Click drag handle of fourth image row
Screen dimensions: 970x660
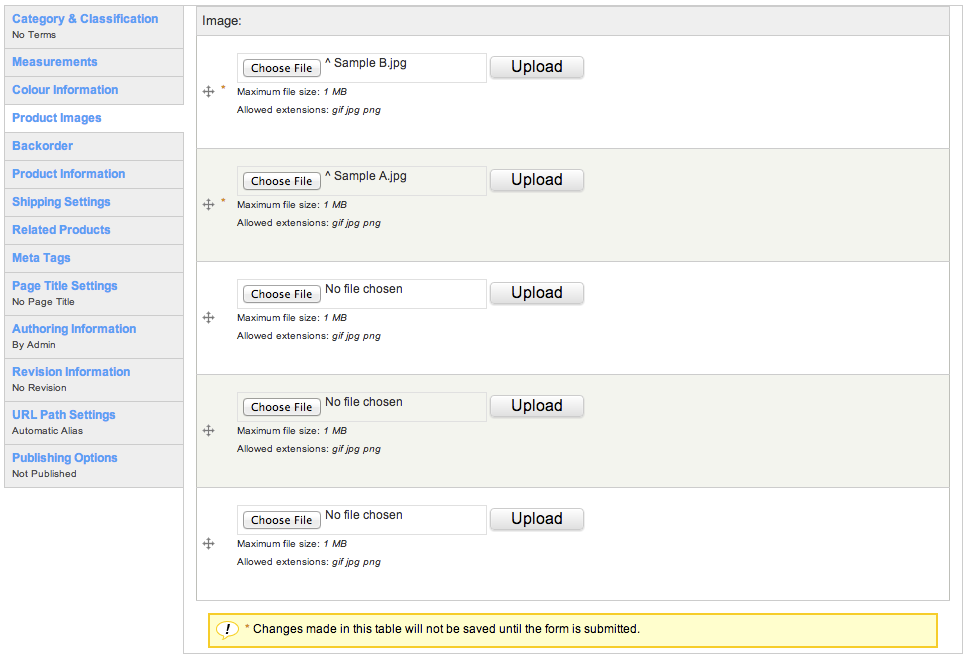coord(208,431)
